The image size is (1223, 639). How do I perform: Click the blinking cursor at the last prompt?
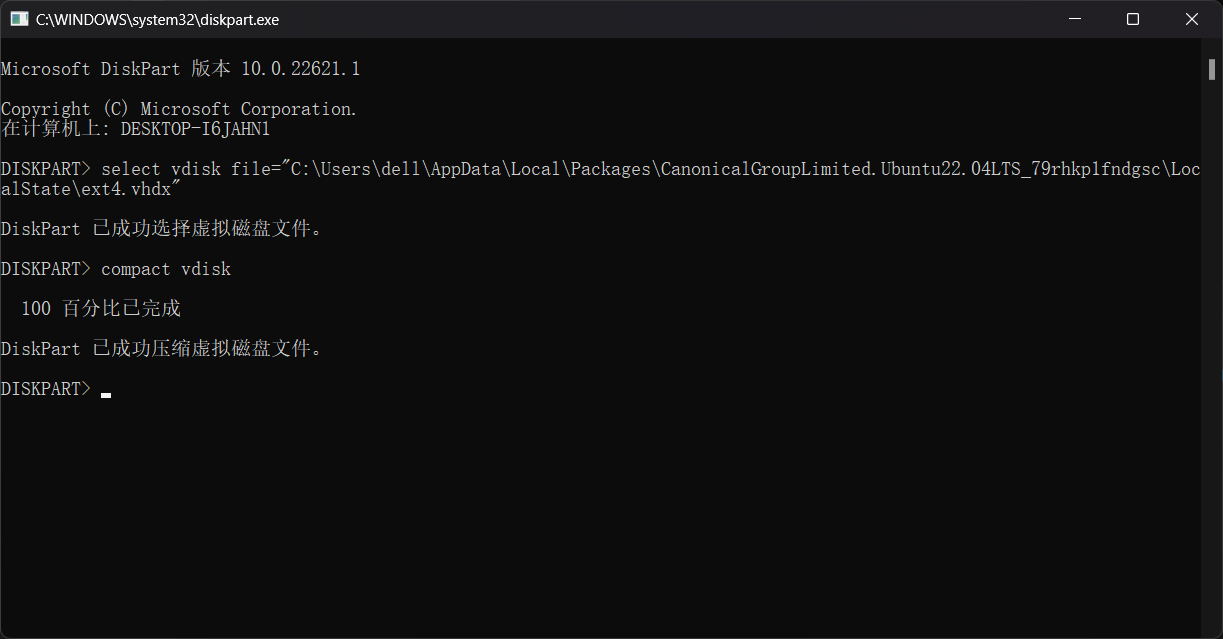pos(106,393)
